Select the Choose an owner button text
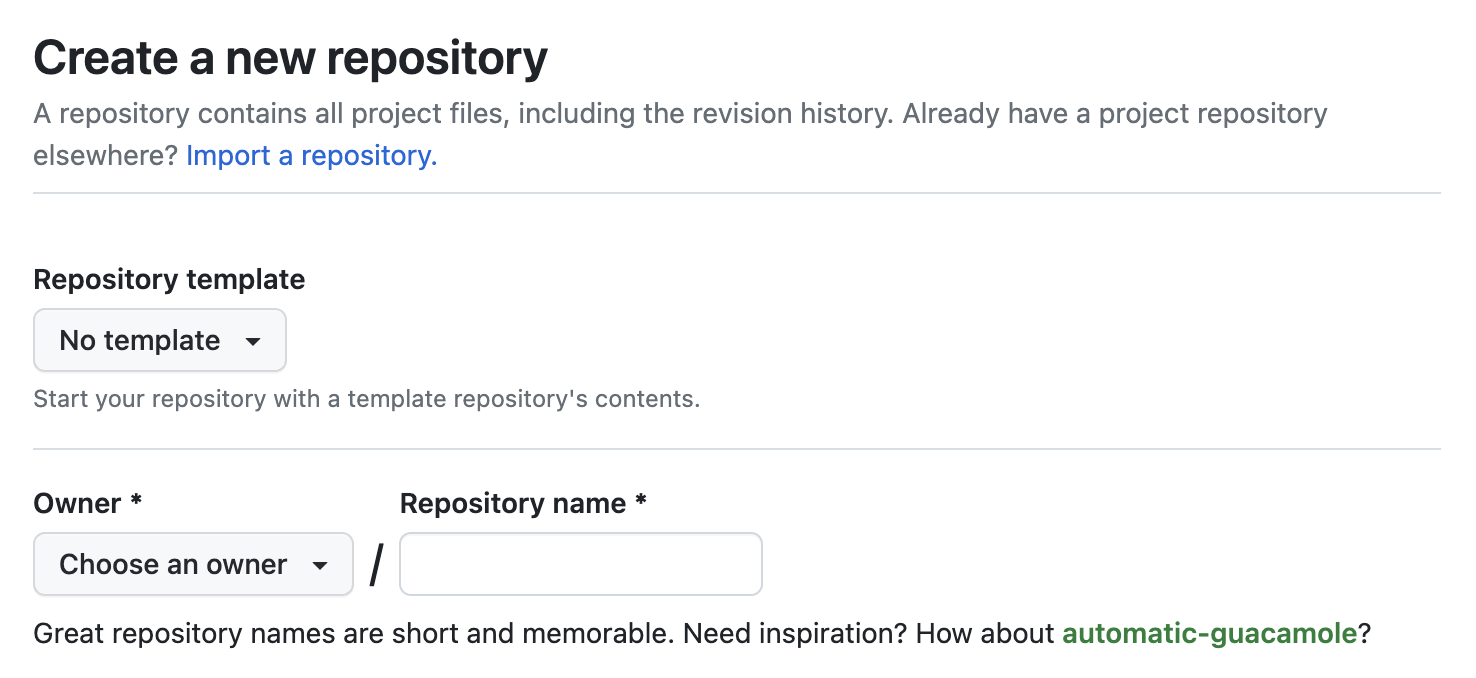This screenshot has width=1476, height=678. point(173,564)
